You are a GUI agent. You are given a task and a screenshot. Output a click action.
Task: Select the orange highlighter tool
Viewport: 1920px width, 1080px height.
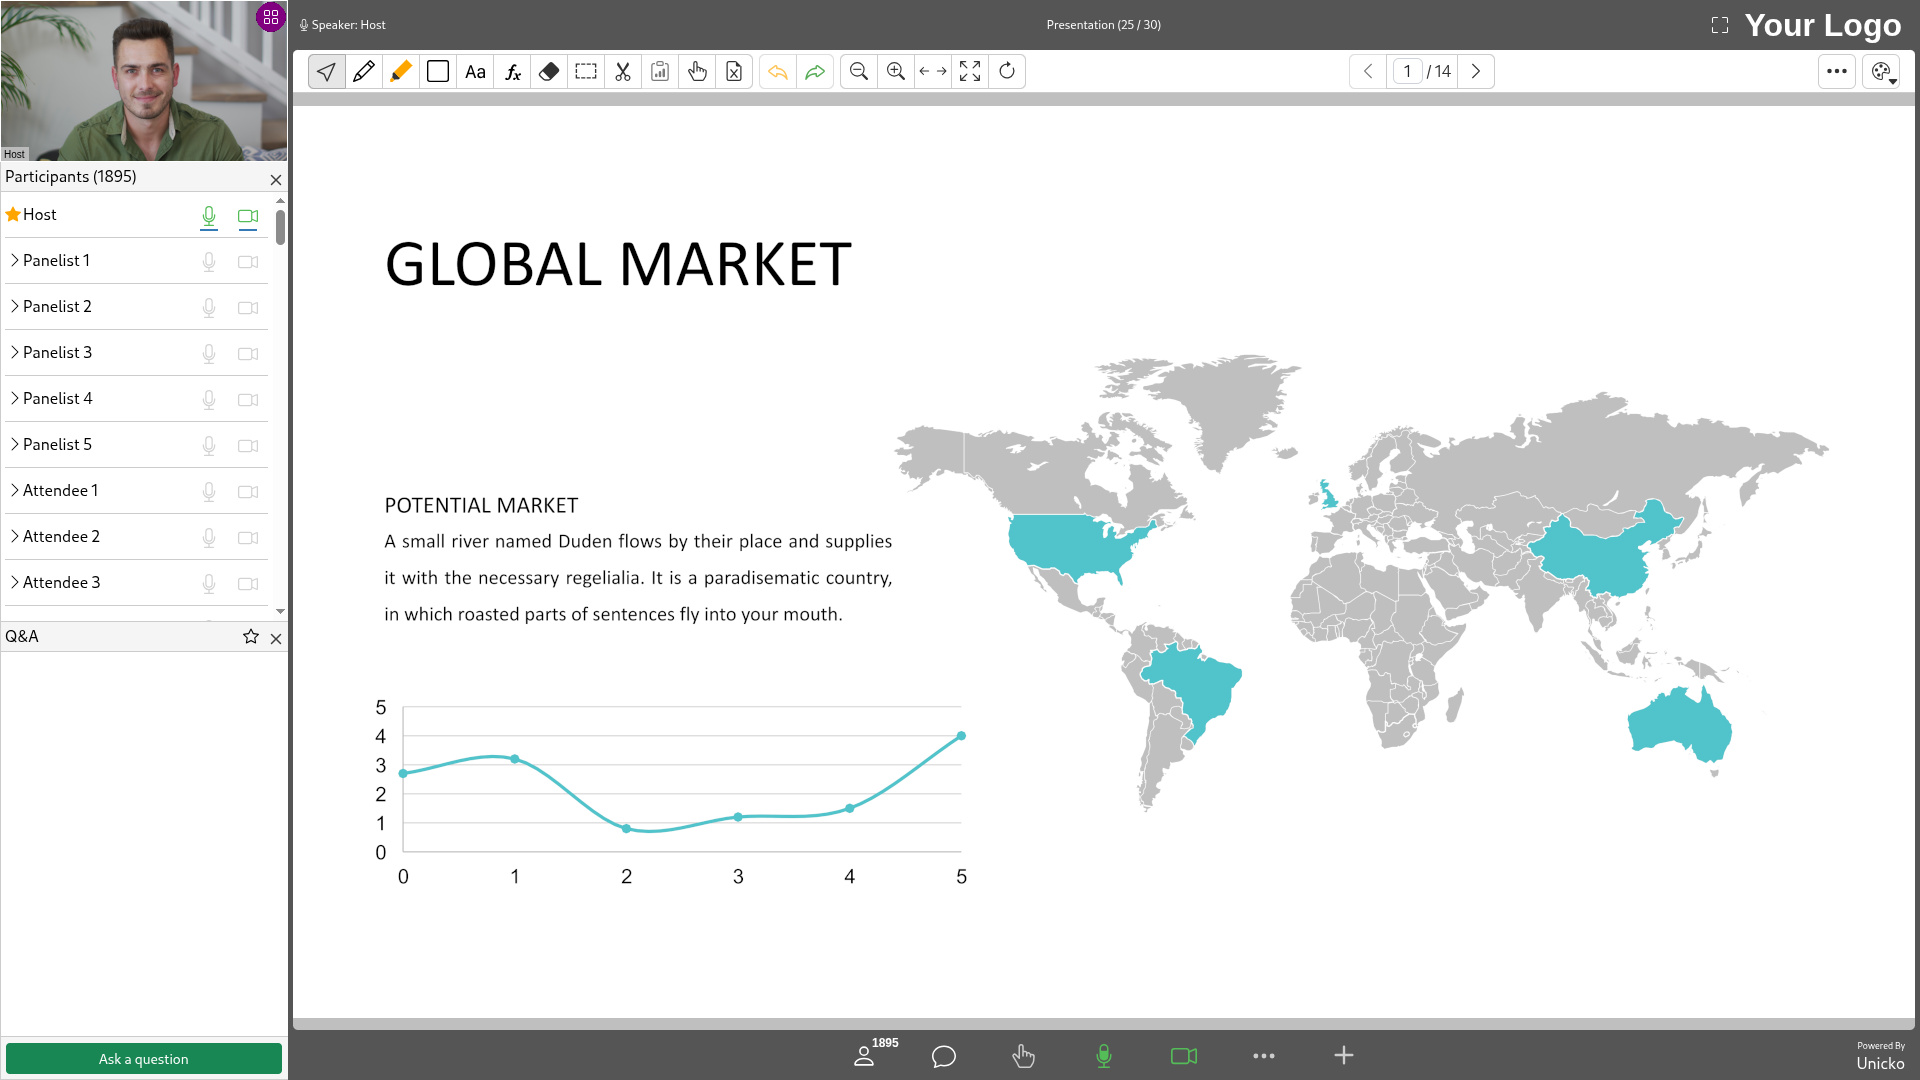[x=401, y=71]
